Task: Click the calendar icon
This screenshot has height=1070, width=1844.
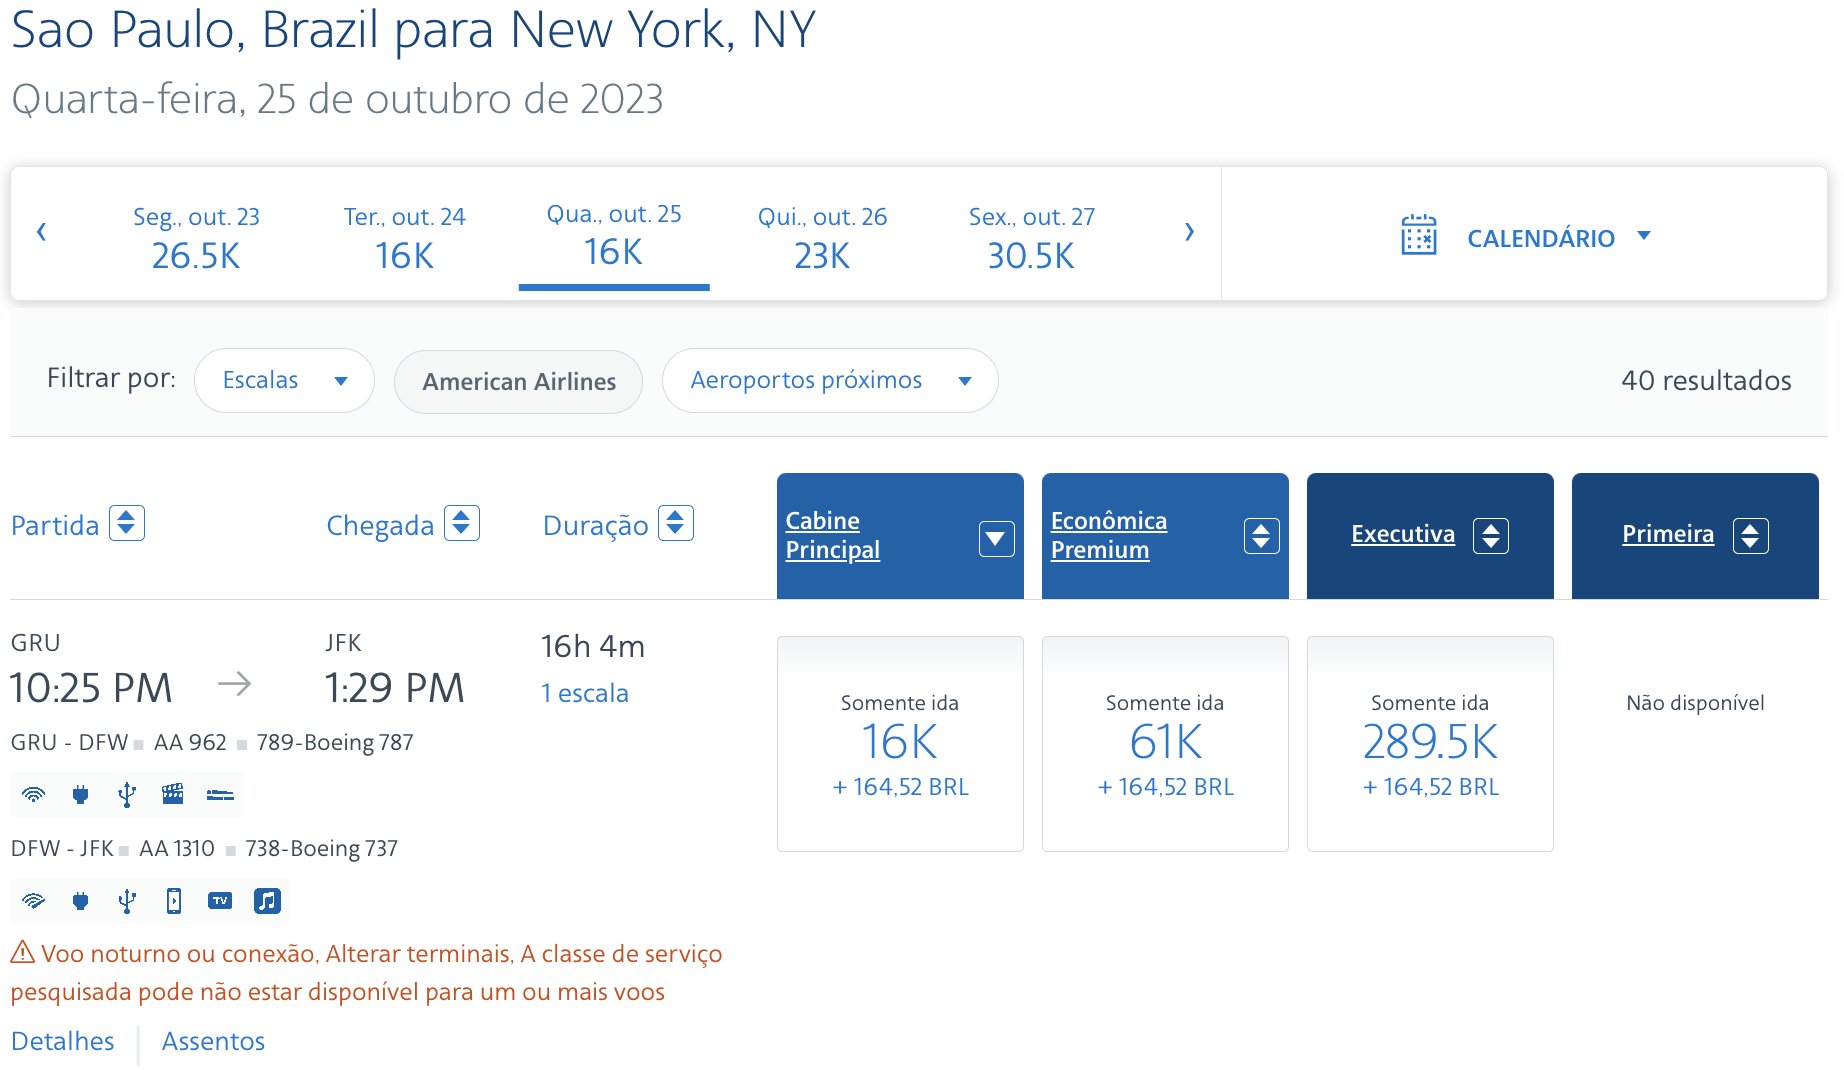Action: pyautogui.click(x=1418, y=236)
